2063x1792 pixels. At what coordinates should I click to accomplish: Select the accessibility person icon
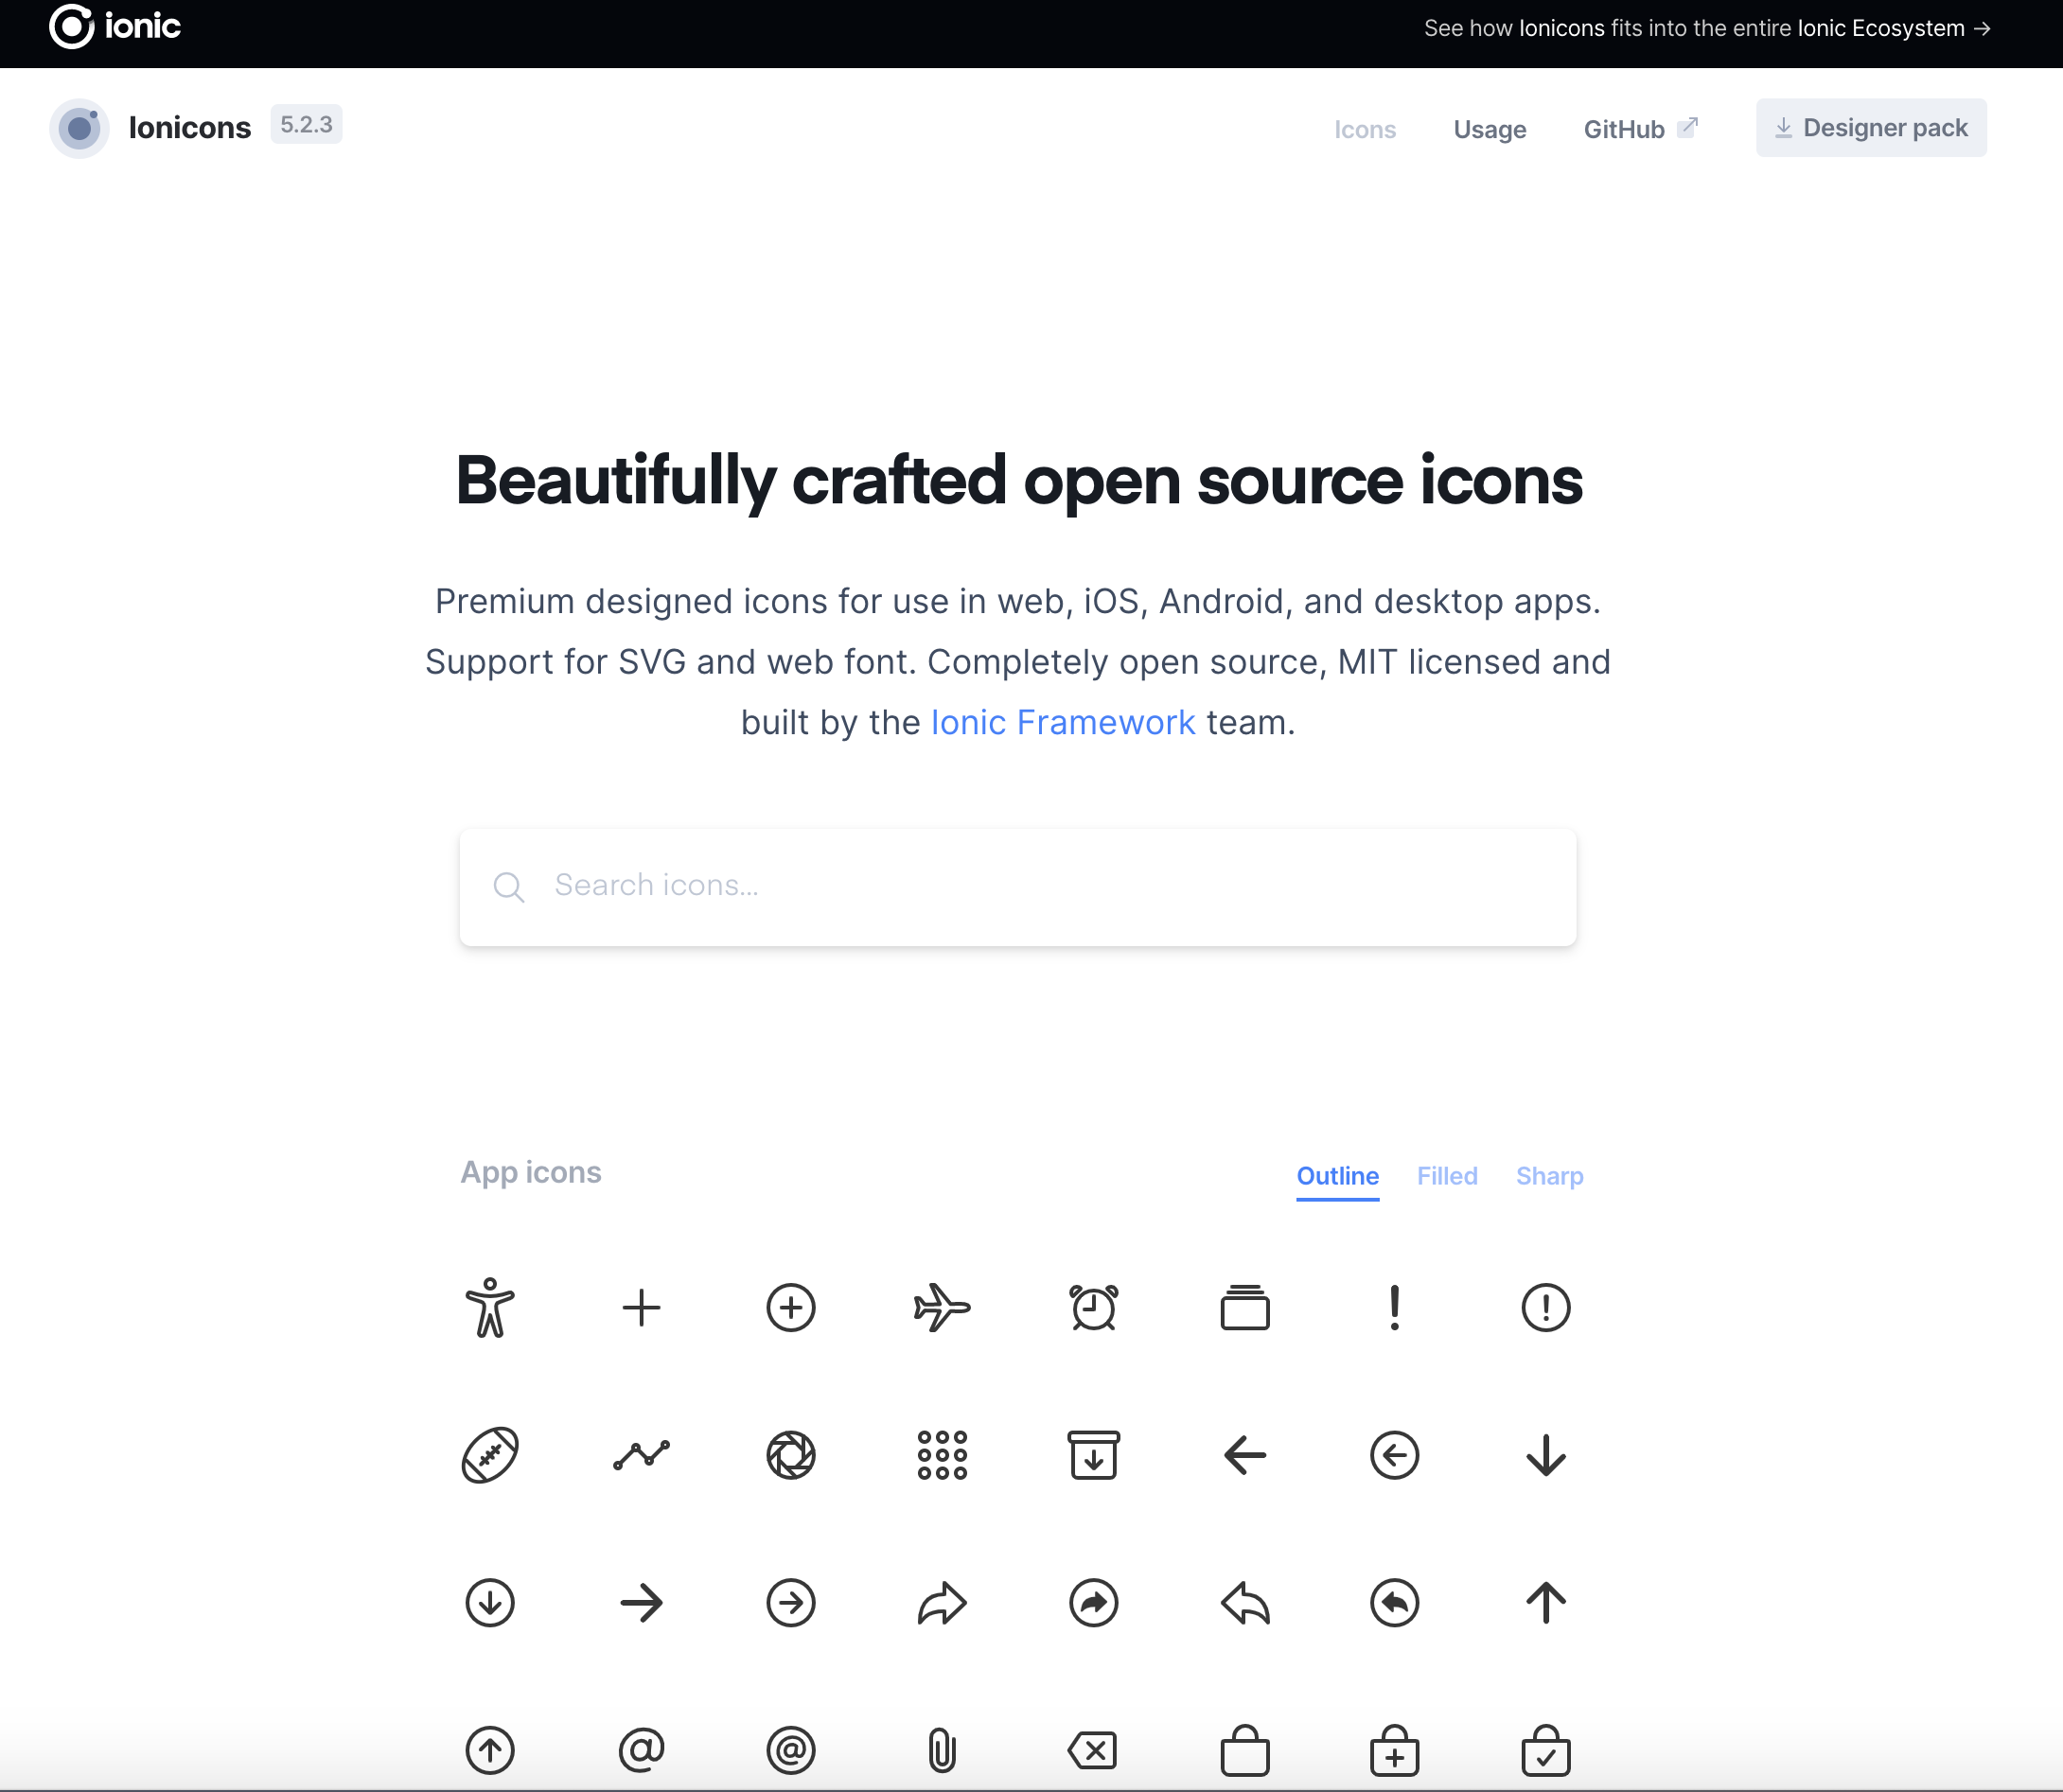pyautogui.click(x=490, y=1307)
